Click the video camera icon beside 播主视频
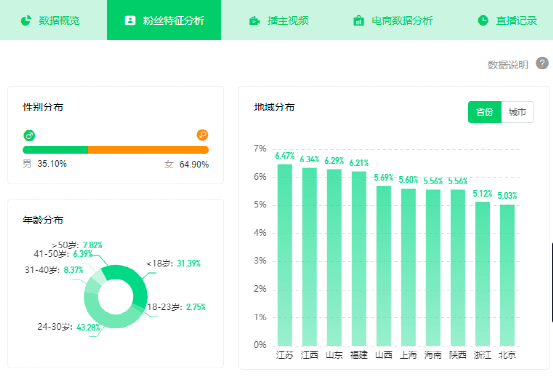Screen dimensions: 553x377 254,21
